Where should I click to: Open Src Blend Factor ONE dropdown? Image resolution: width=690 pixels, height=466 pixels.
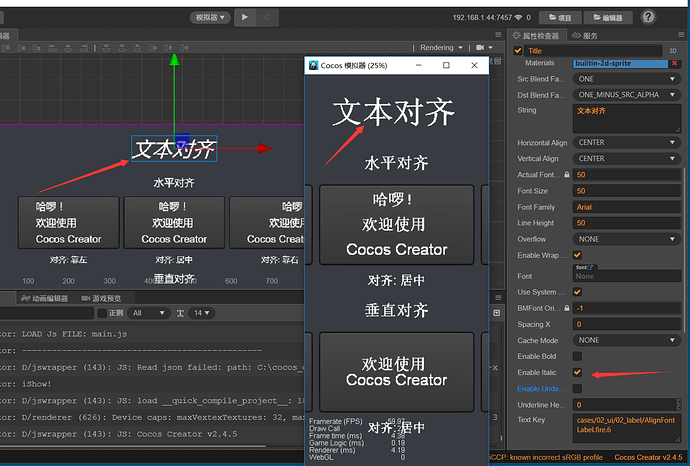coord(627,79)
